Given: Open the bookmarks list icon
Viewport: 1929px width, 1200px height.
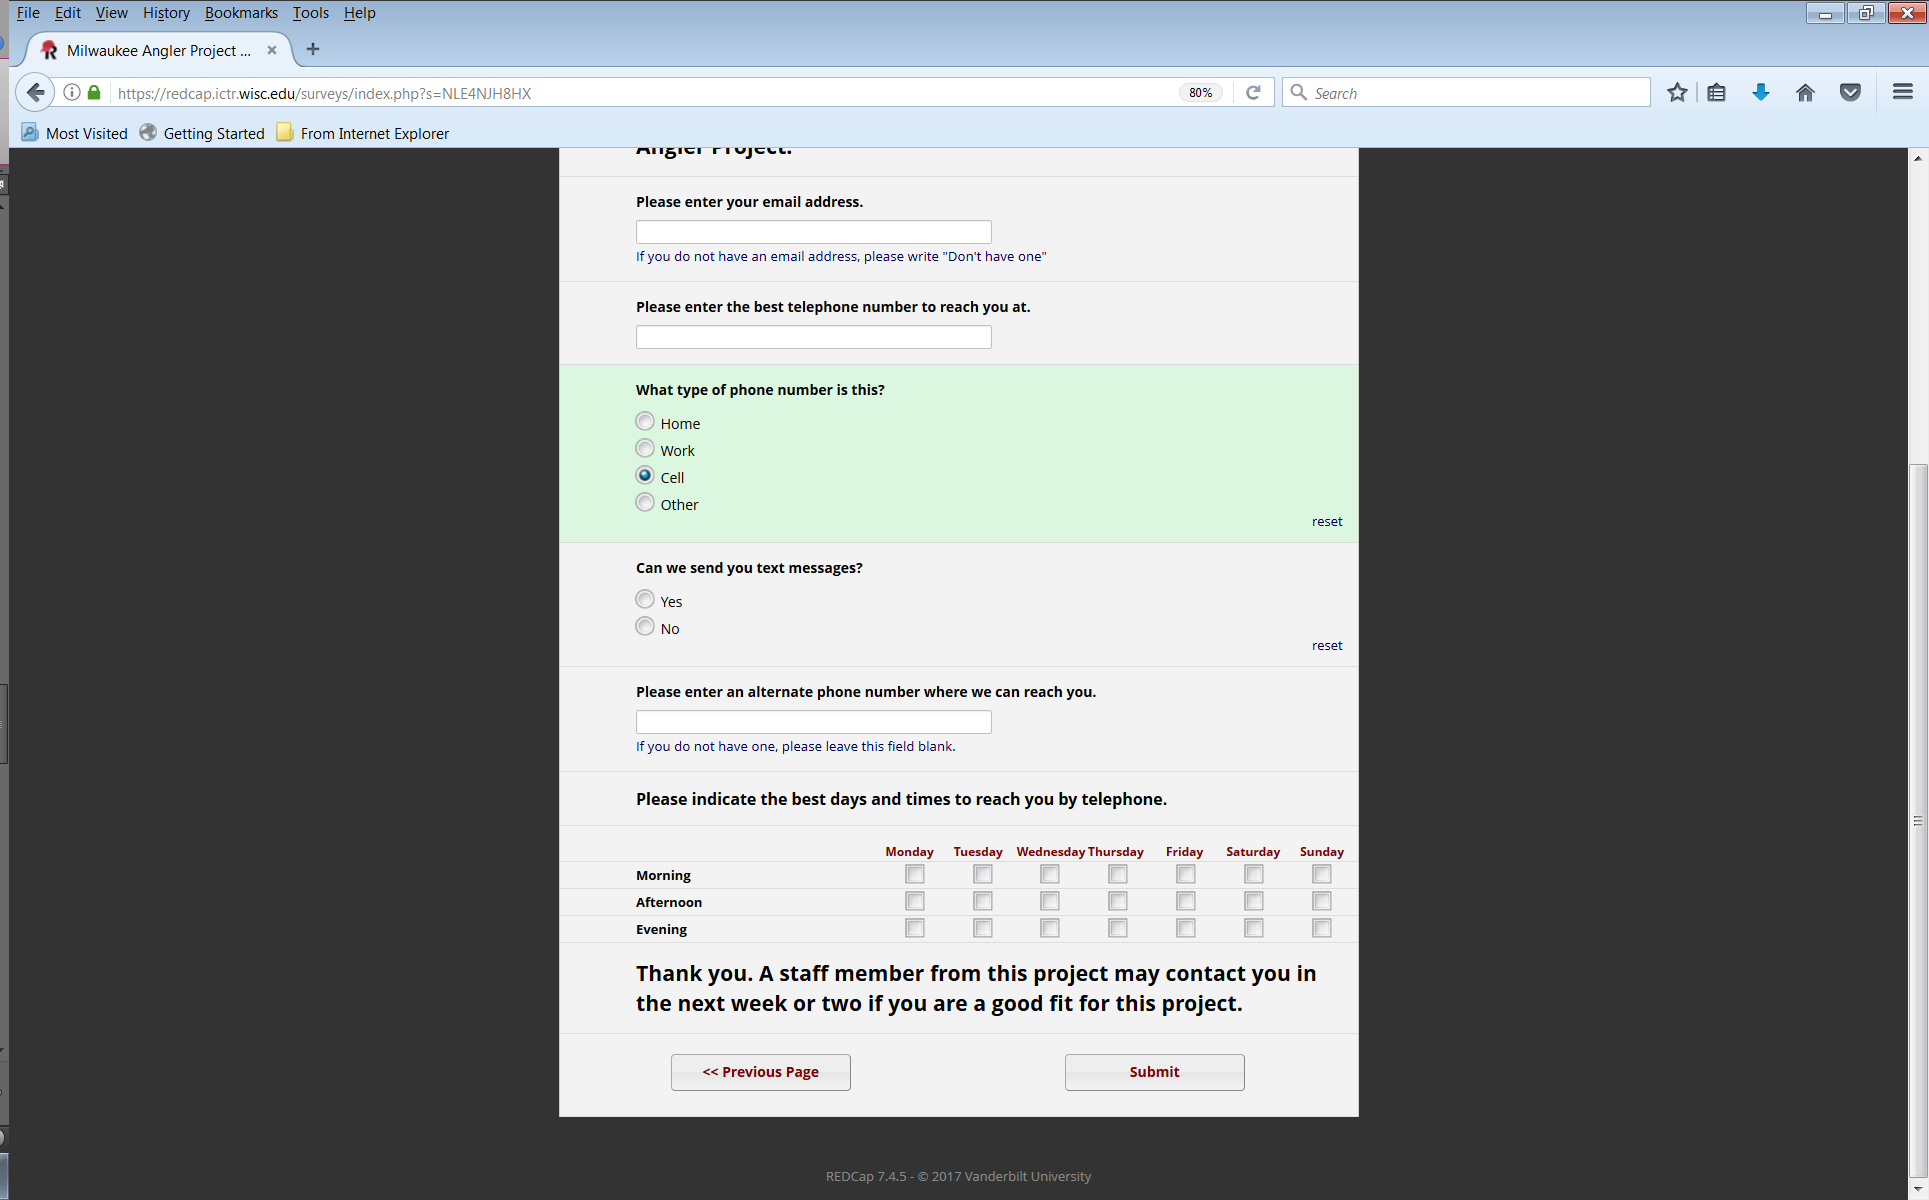Looking at the screenshot, I should 1717,93.
